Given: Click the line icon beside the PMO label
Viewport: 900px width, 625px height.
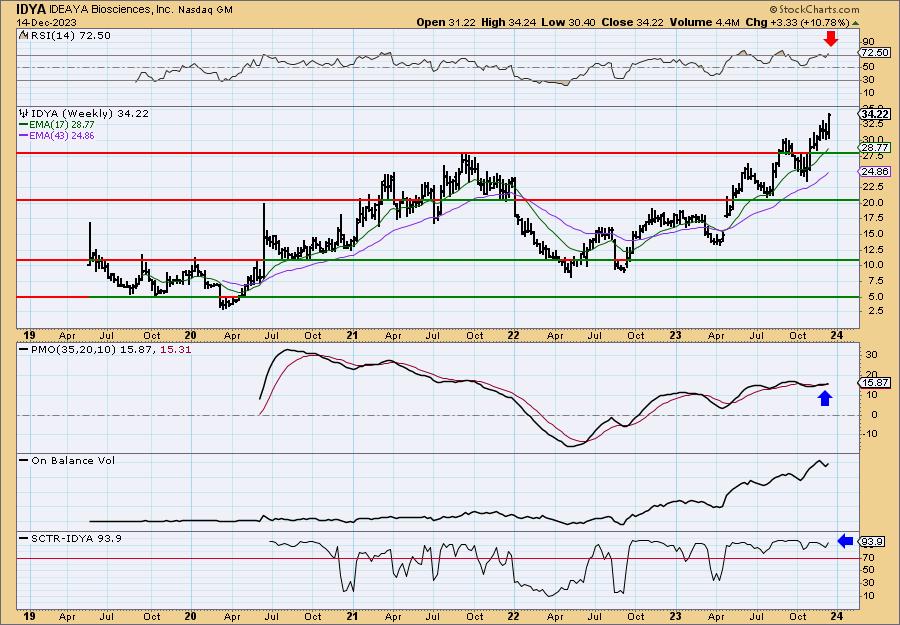Looking at the screenshot, I should [24, 349].
